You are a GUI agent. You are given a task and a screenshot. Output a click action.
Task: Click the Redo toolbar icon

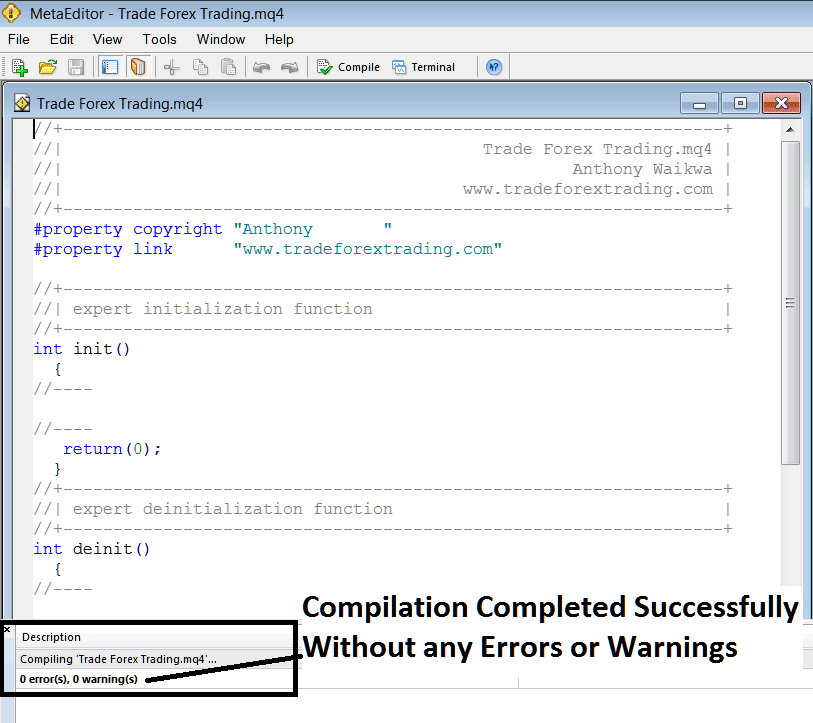coord(290,66)
